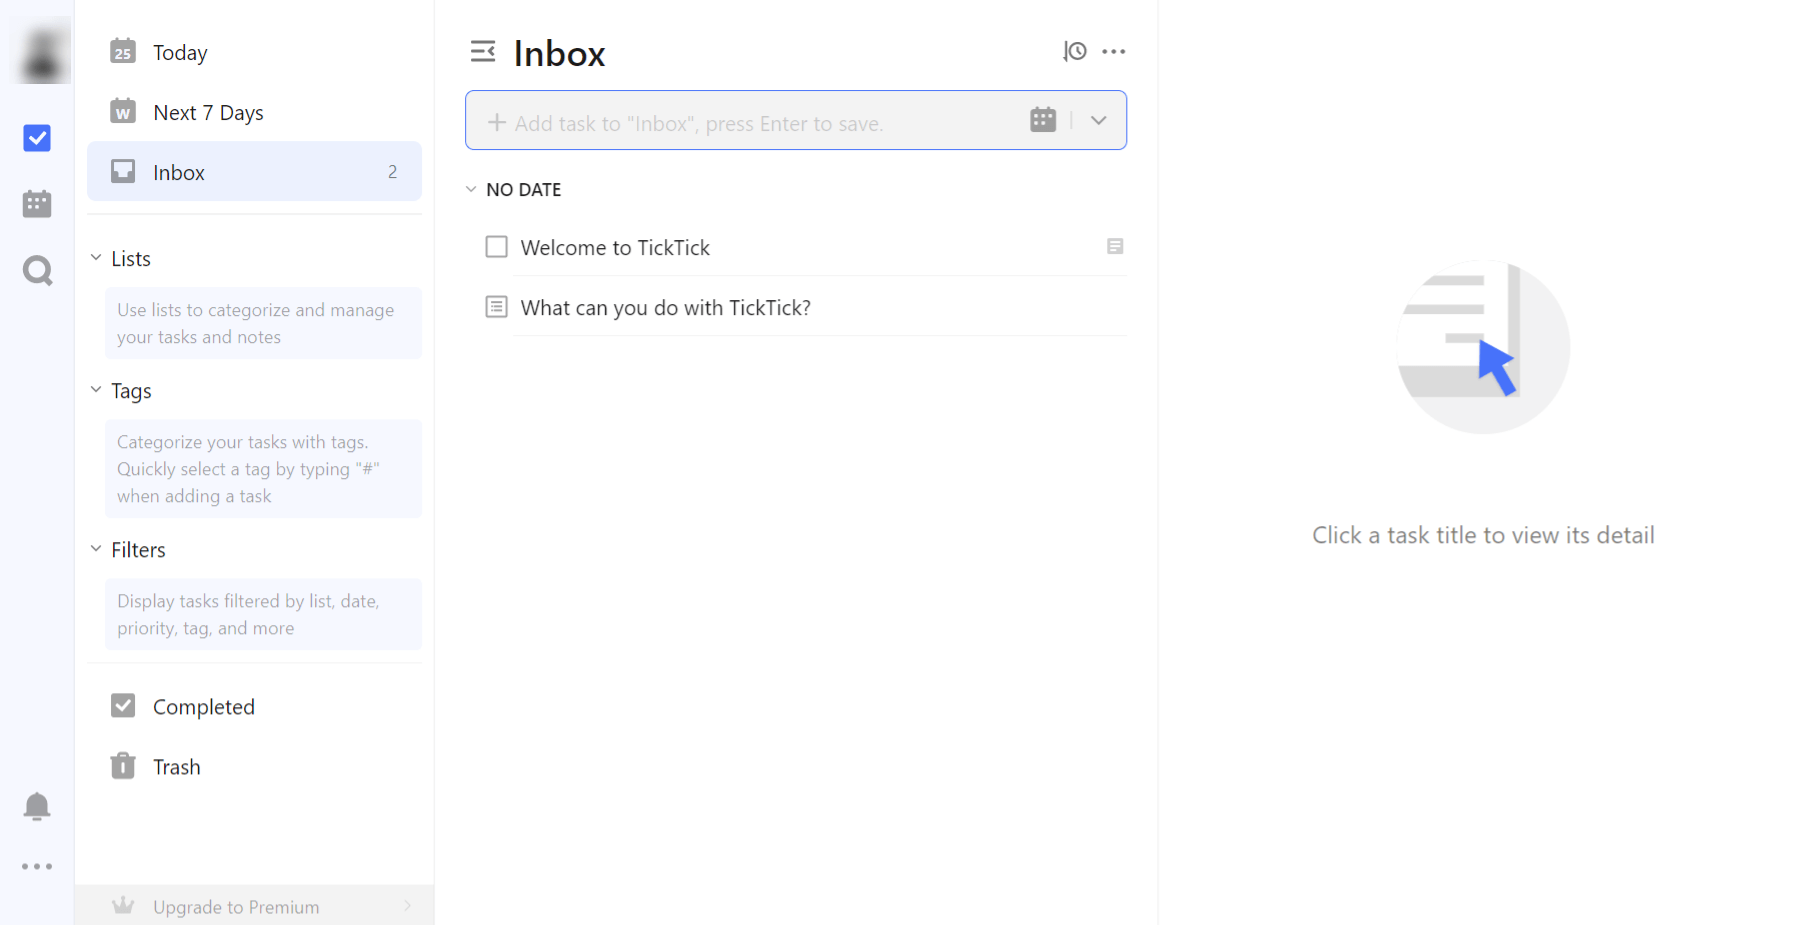Click the Inbox tray icon
Viewport: 1807px width, 925px height.
(123, 171)
